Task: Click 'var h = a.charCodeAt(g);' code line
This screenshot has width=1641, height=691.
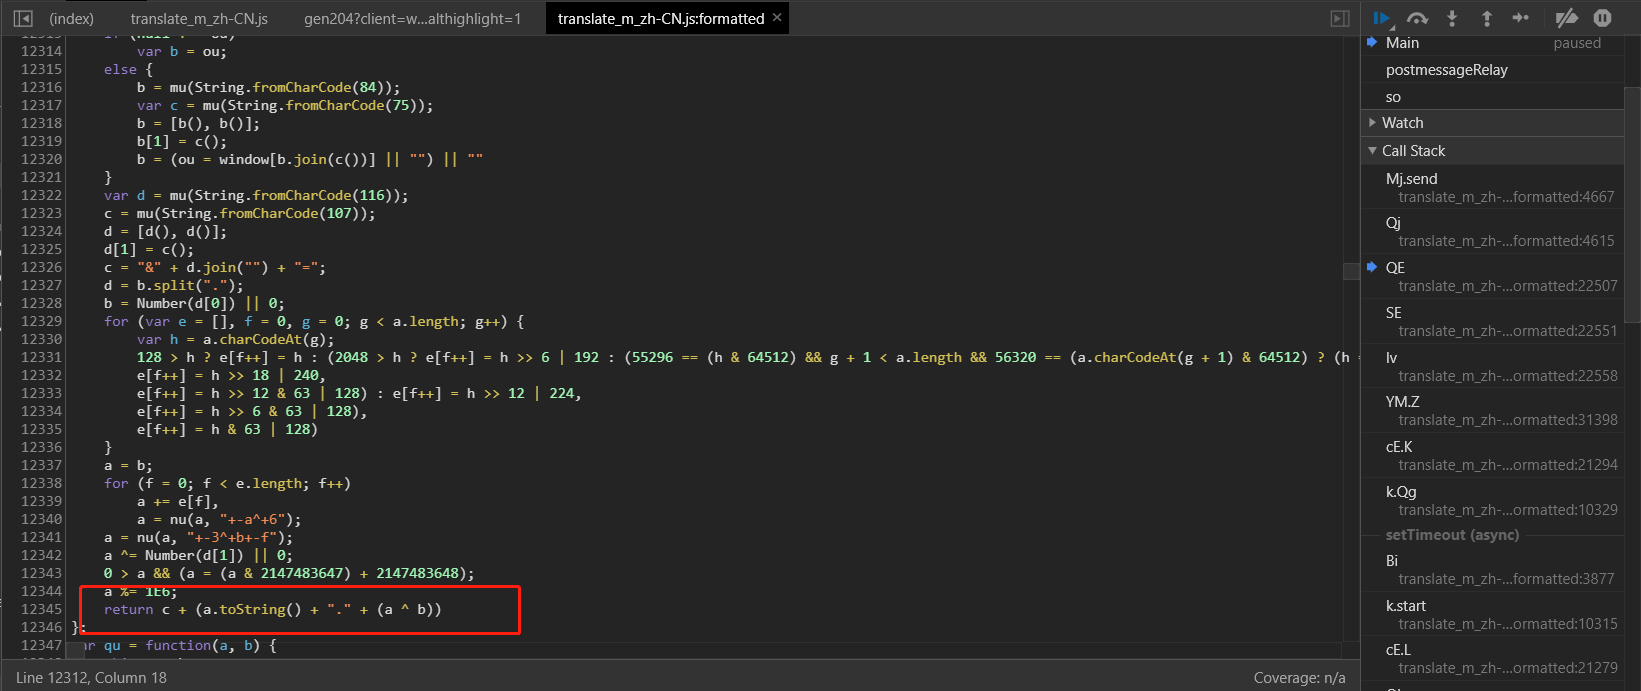Action: coord(235,339)
